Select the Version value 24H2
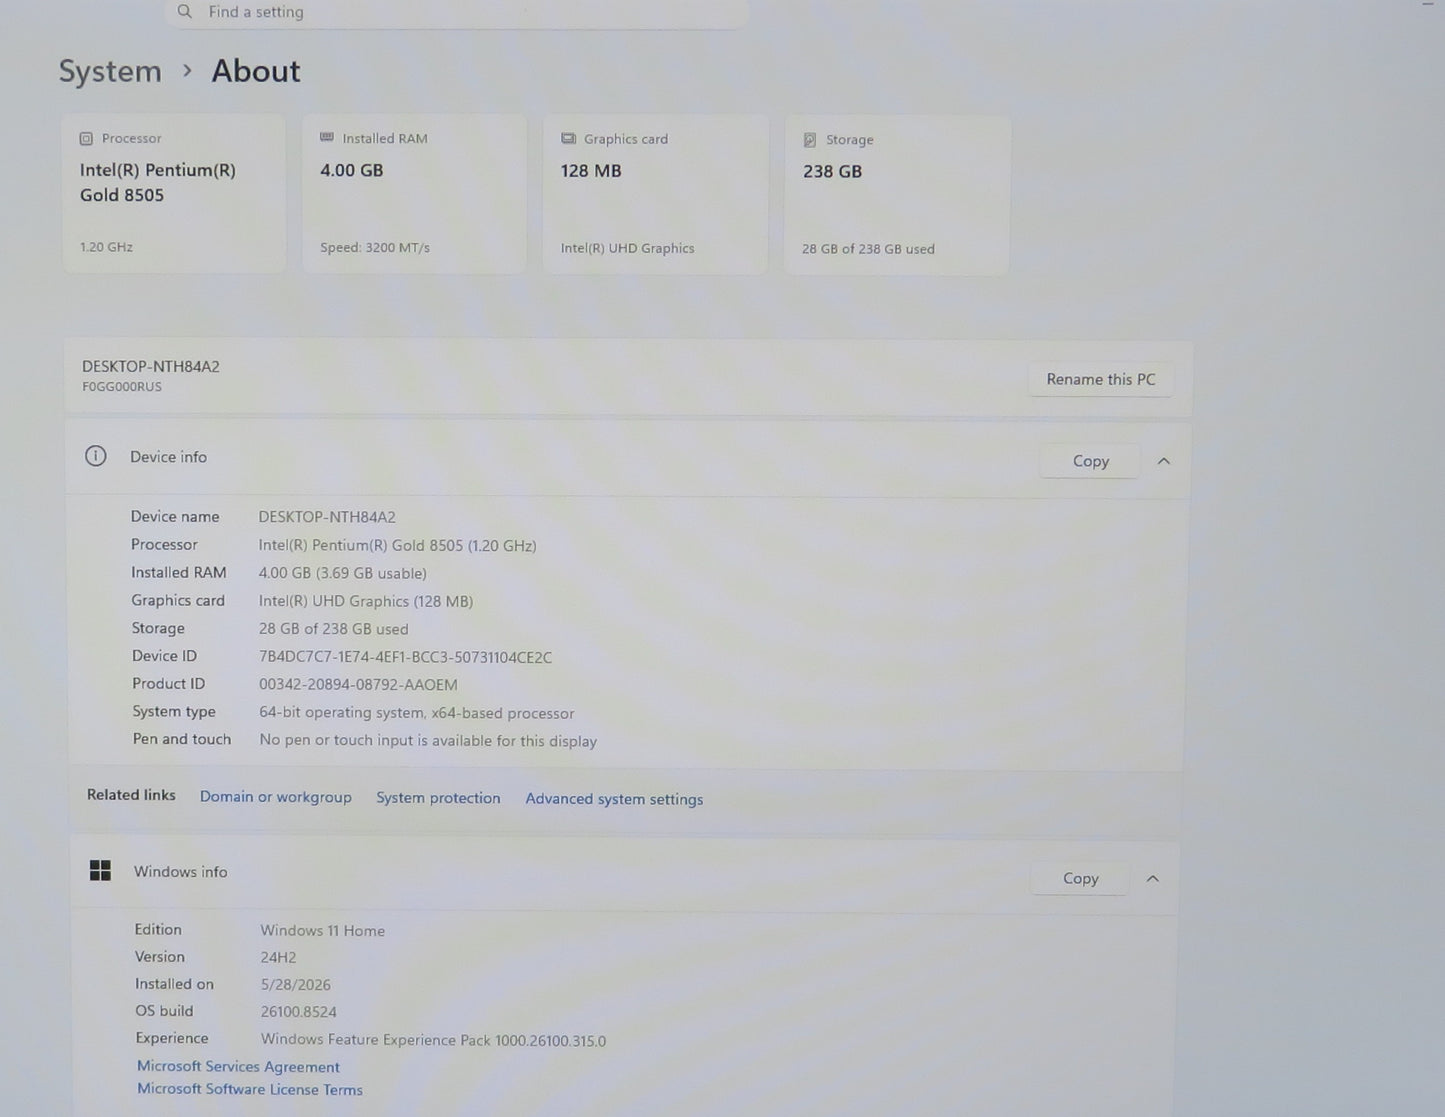 pyautogui.click(x=279, y=957)
